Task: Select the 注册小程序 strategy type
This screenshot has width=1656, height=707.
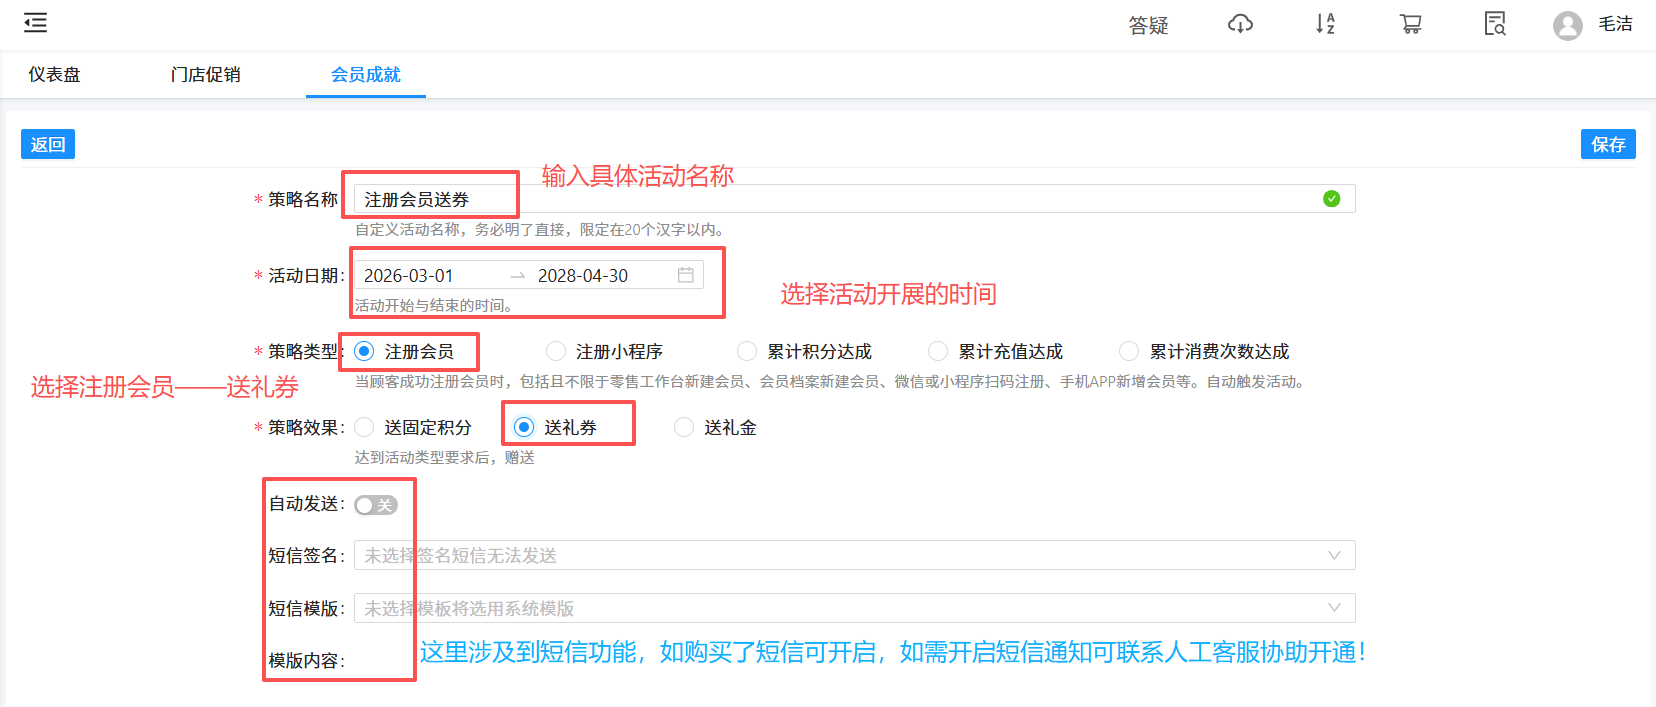Action: [x=556, y=351]
